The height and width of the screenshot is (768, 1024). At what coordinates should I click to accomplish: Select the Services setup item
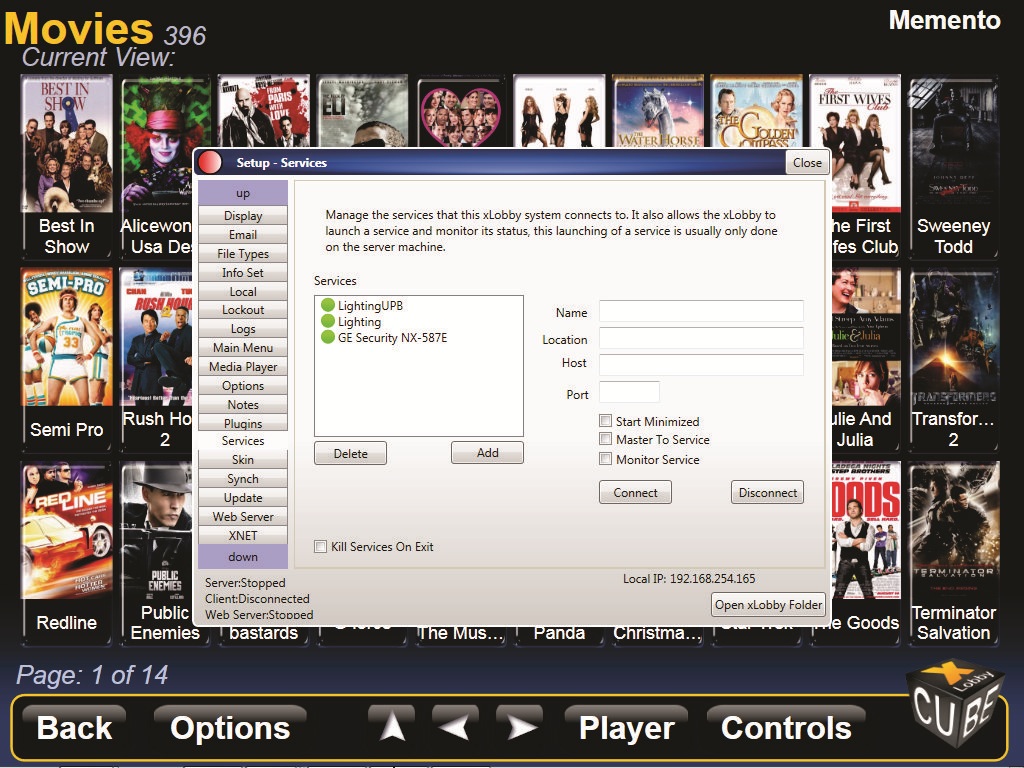(243, 441)
